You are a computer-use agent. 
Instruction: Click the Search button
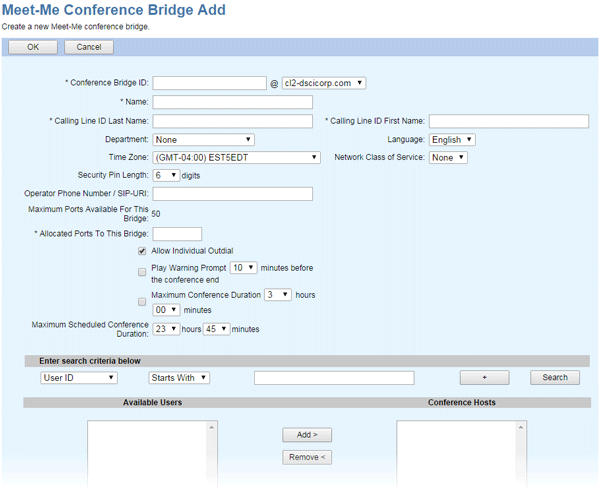click(x=555, y=378)
